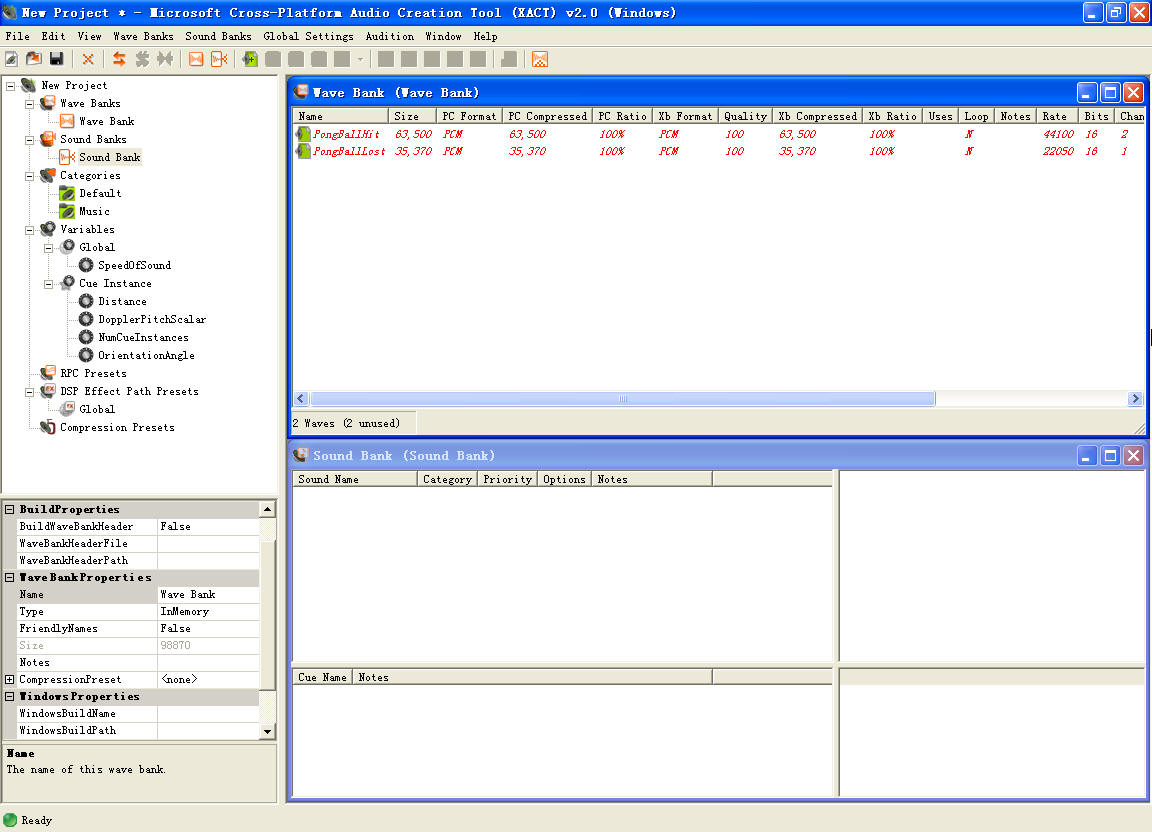Collapse the WaveBankProperties section
Image resolution: width=1152 pixels, height=832 pixels.
(x=10, y=578)
